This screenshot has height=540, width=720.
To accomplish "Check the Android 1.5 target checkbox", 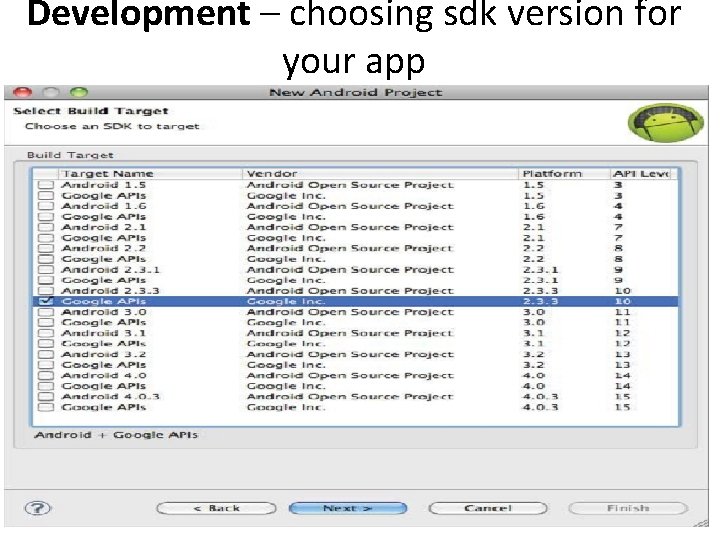I will [x=46, y=185].
